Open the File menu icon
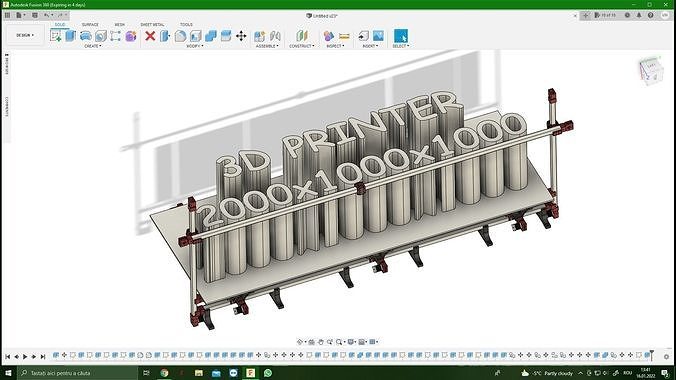Image resolution: width=676 pixels, height=380 pixels. [19, 15]
